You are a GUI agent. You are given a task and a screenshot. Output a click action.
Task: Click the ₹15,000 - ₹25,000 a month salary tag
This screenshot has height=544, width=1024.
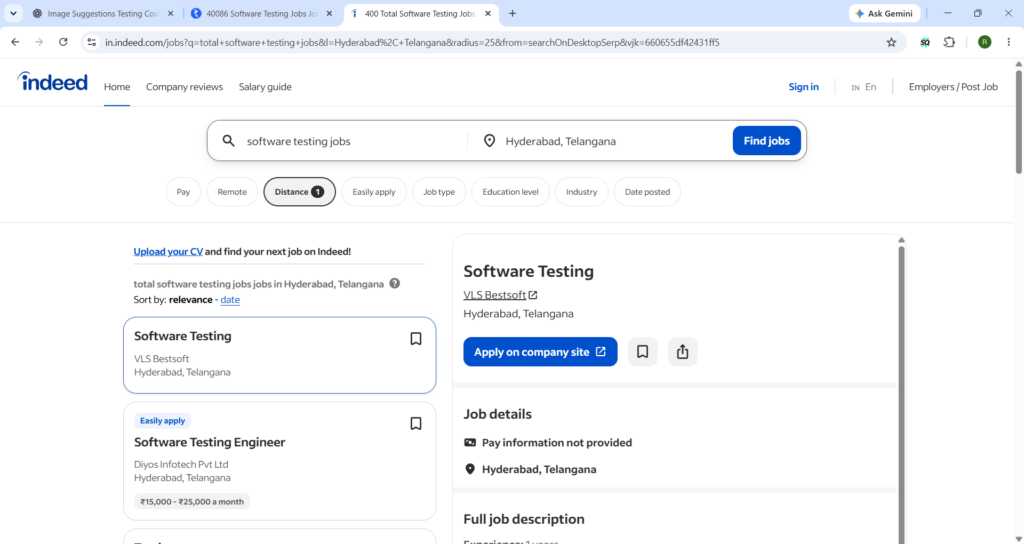(x=192, y=502)
